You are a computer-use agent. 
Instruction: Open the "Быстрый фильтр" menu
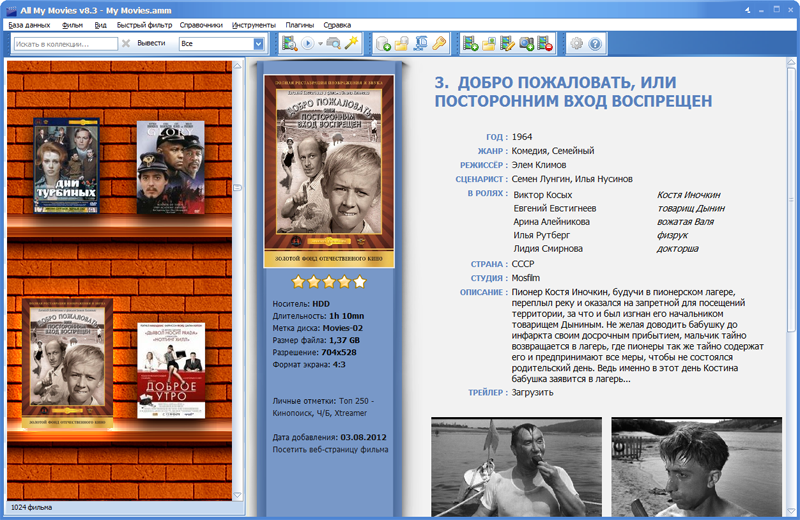(x=144, y=25)
